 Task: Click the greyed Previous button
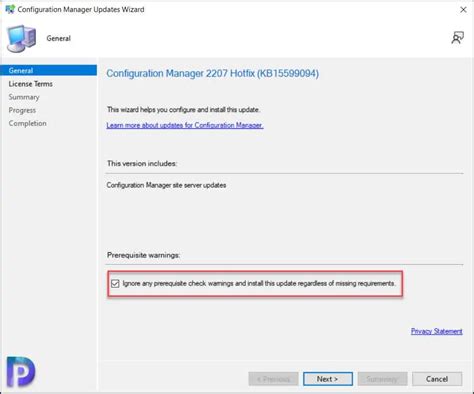[x=273, y=379]
